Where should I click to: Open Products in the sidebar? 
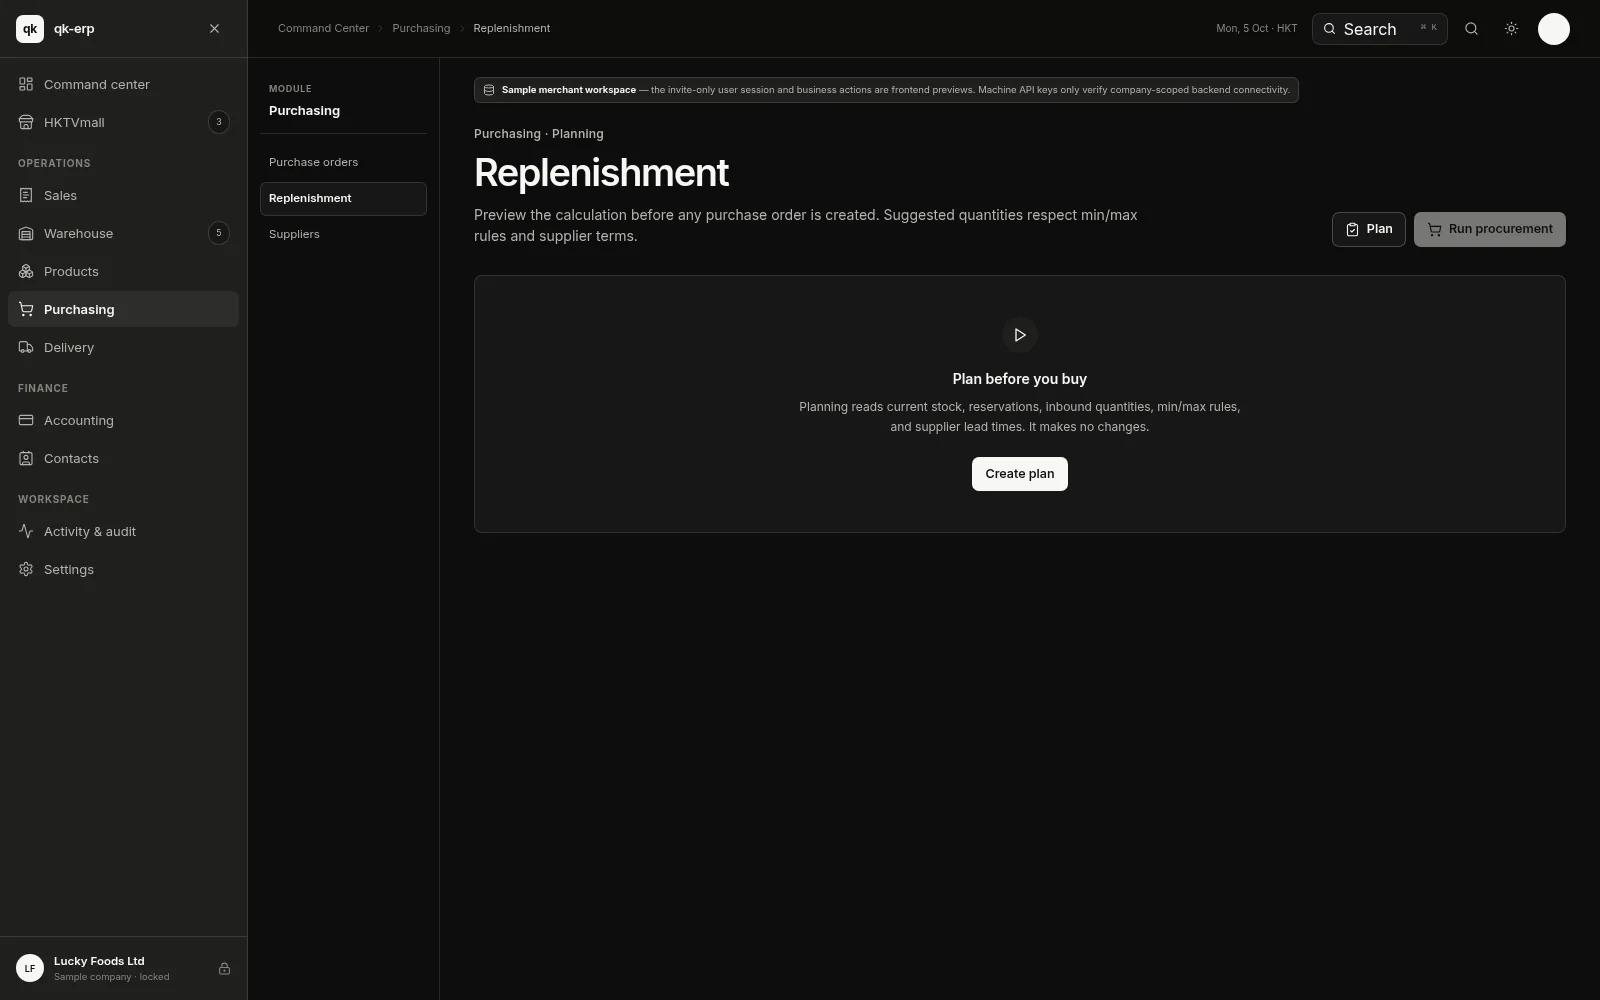tap(123, 271)
